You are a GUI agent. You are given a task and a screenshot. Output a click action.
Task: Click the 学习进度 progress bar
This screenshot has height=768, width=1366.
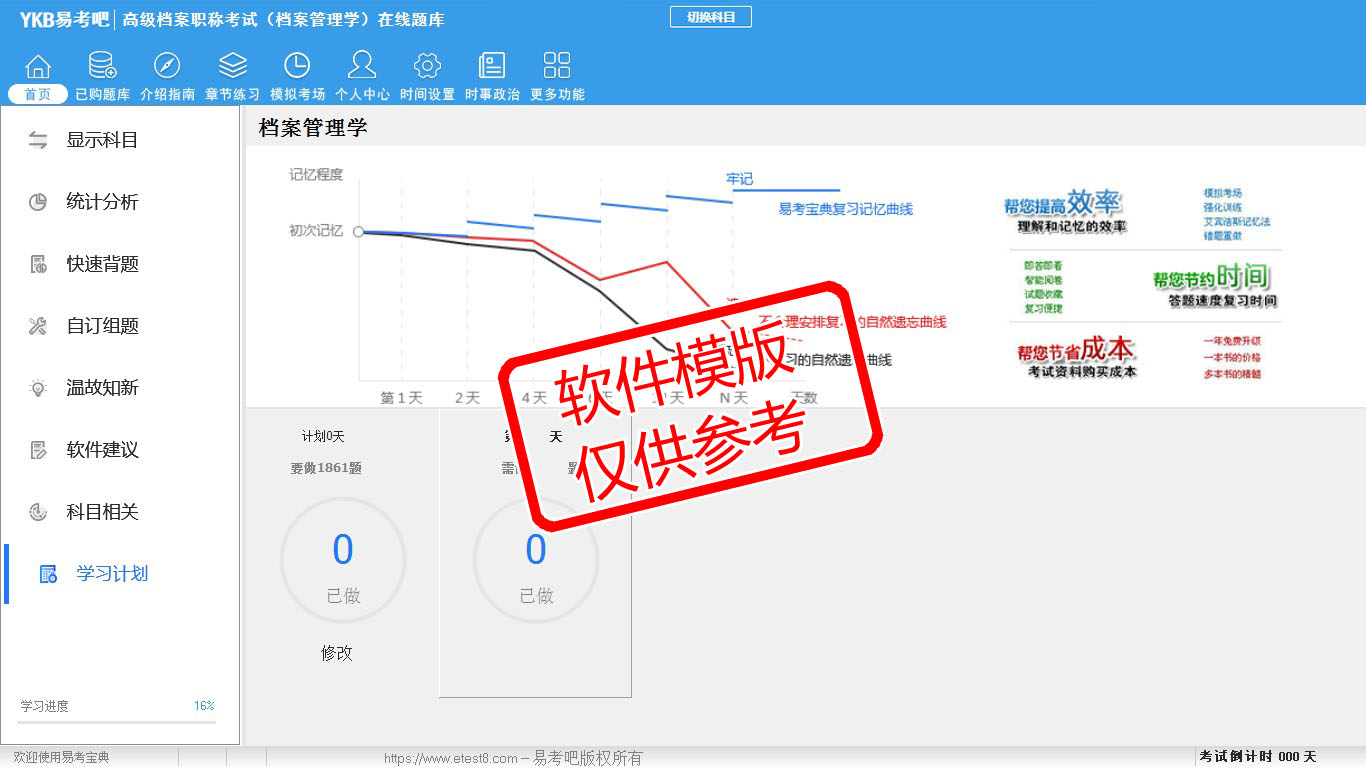click(116, 721)
